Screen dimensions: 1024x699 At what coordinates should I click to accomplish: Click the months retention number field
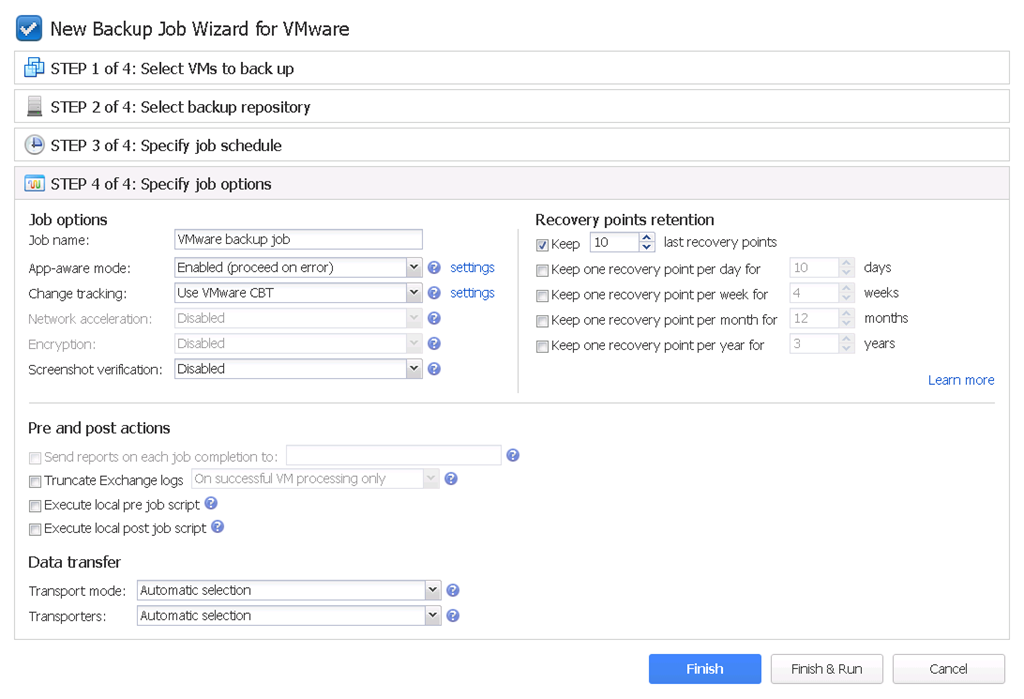point(814,319)
